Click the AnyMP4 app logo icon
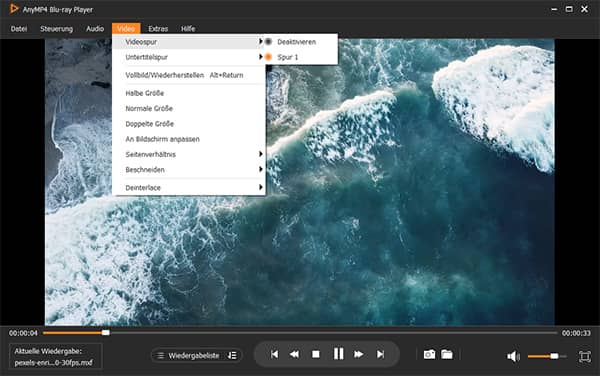The height and width of the screenshot is (376, 600). [x=14, y=8]
